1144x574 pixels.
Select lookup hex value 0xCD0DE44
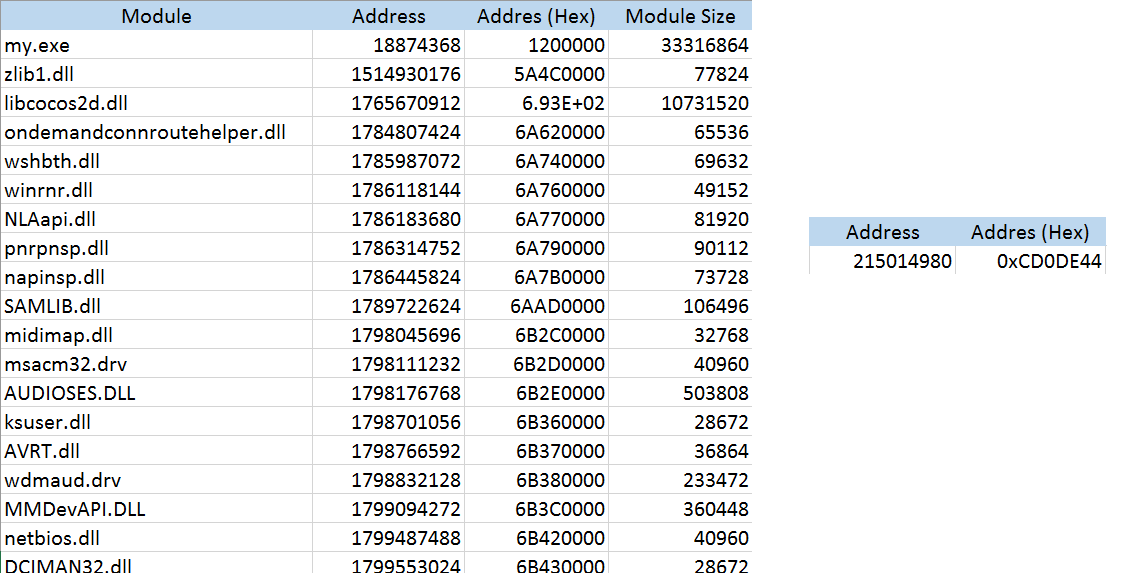coord(1030,260)
